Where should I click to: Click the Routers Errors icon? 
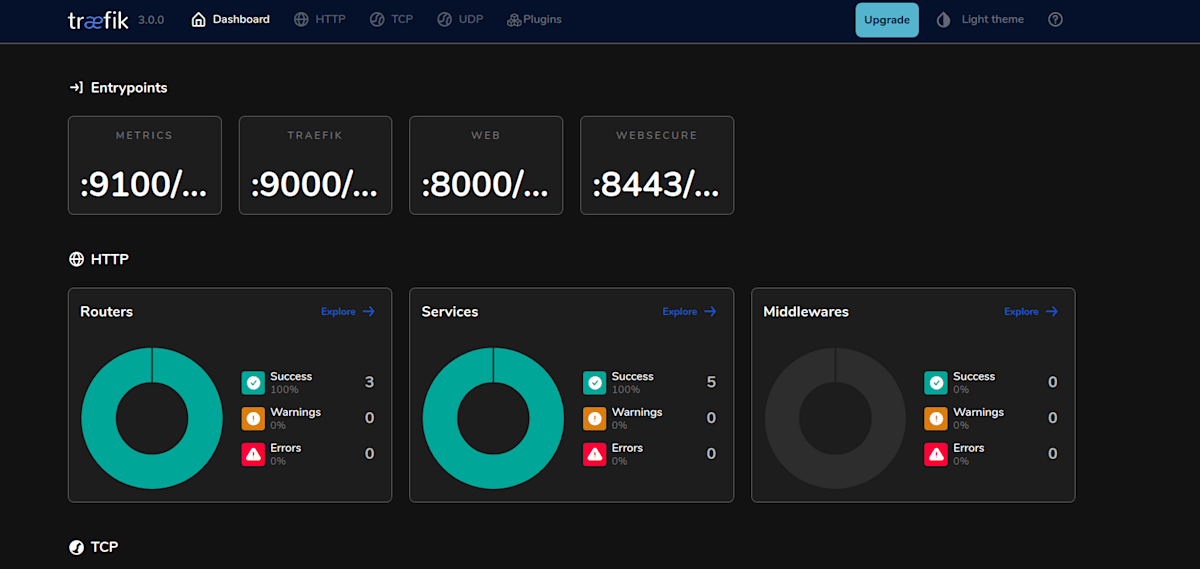click(253, 454)
